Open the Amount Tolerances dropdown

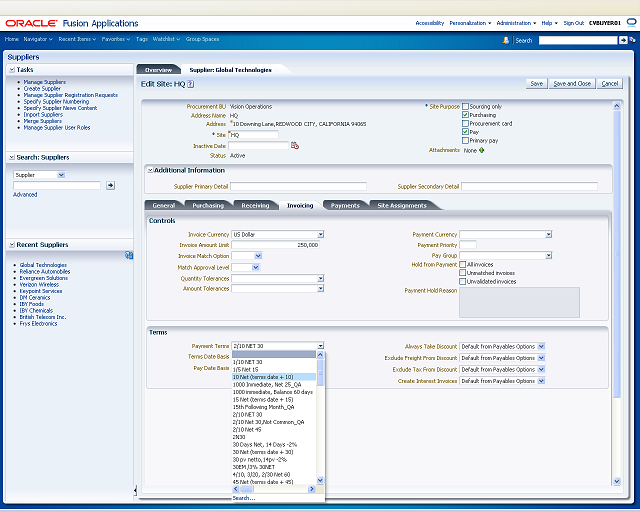point(321,288)
